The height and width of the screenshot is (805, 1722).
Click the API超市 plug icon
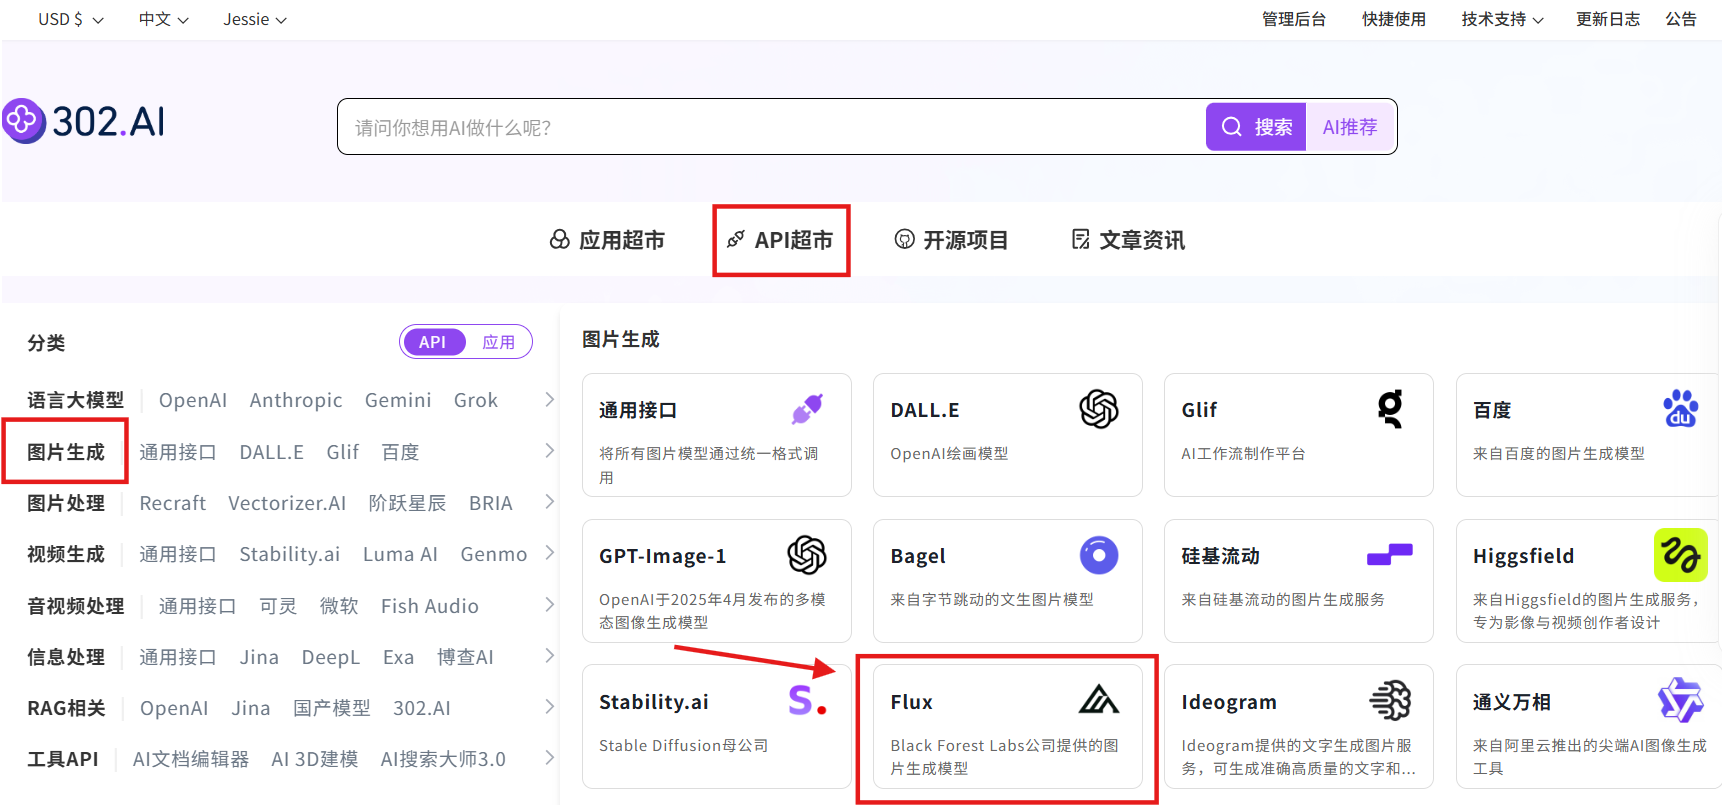click(736, 239)
